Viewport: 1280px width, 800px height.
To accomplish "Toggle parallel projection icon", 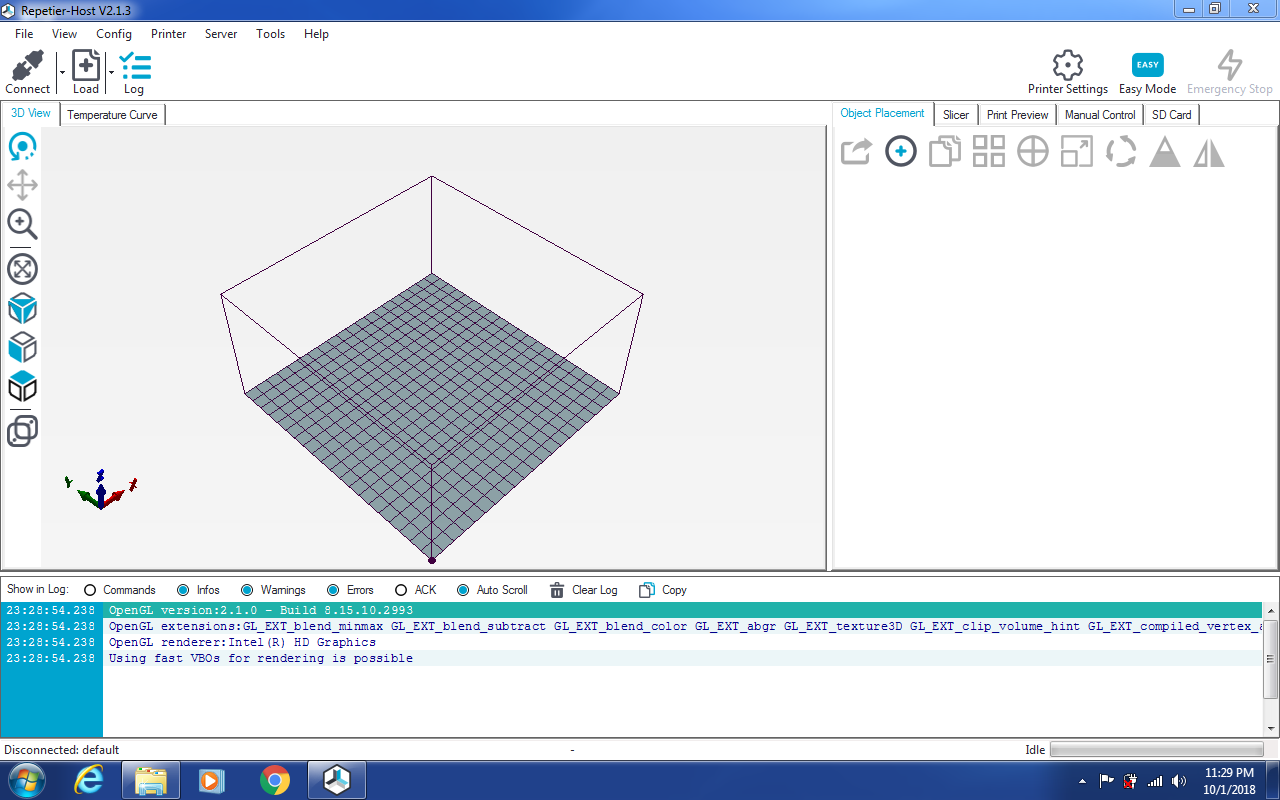I will coord(22,431).
